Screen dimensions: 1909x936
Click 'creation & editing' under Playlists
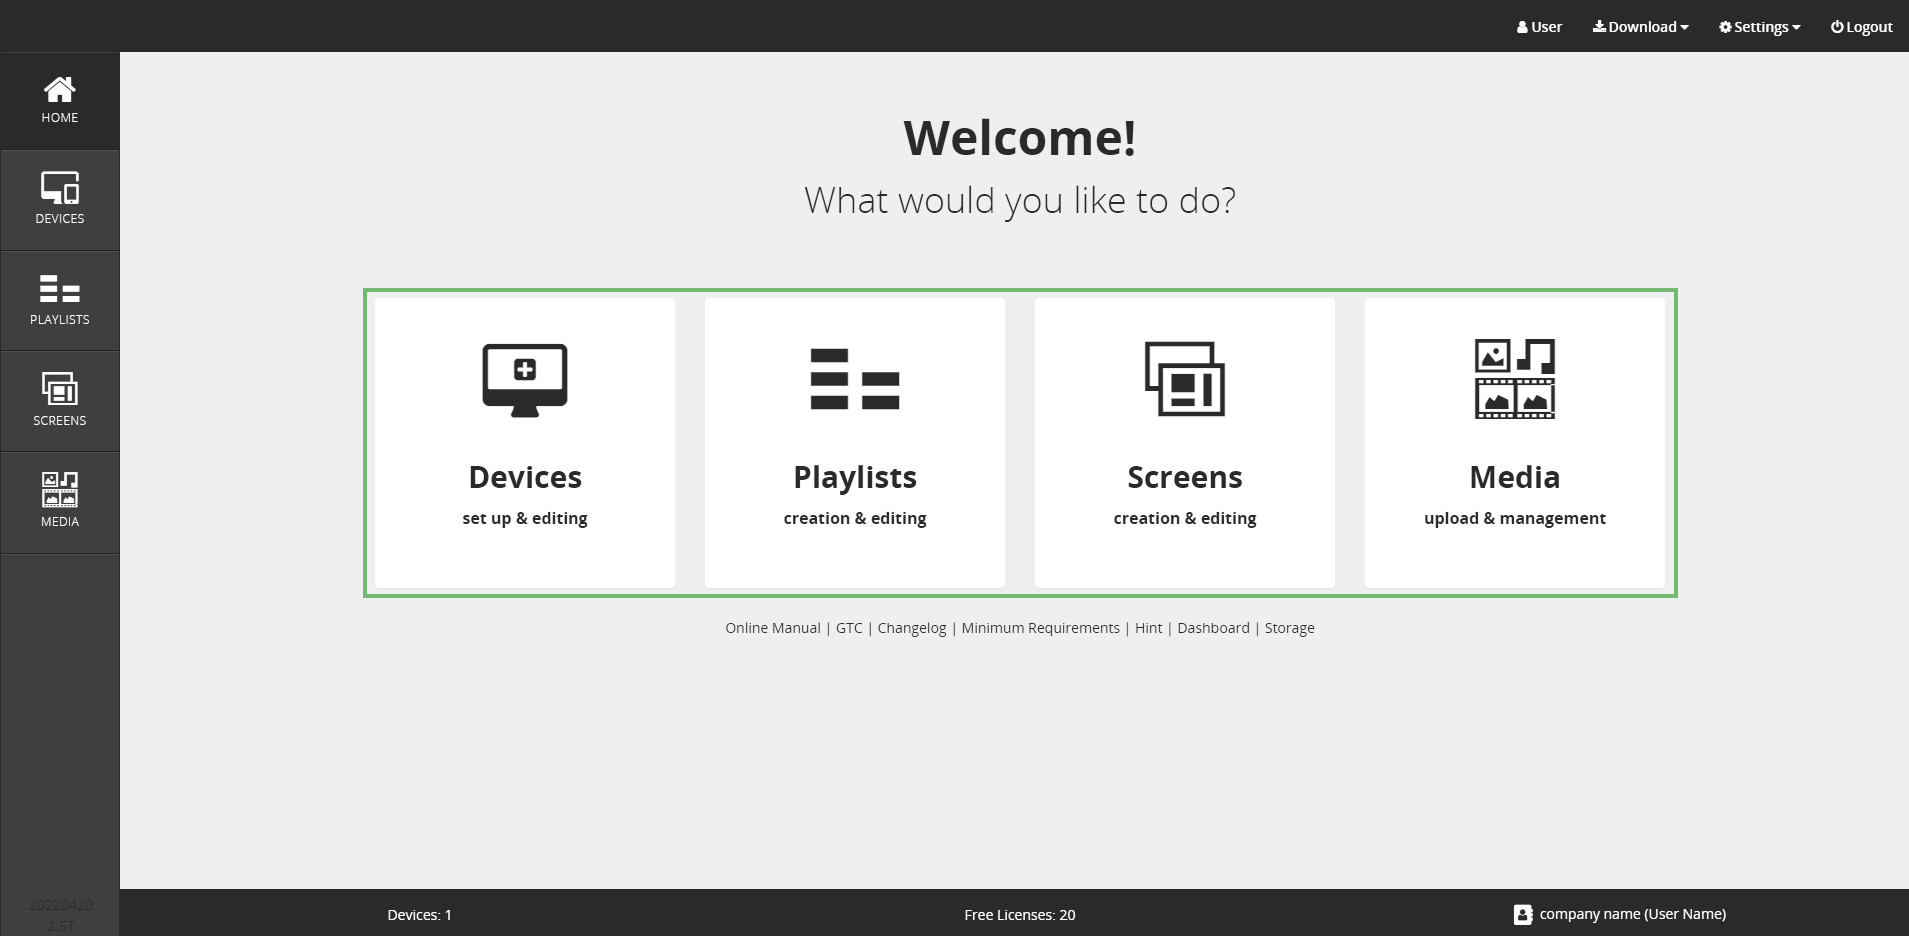(x=855, y=518)
